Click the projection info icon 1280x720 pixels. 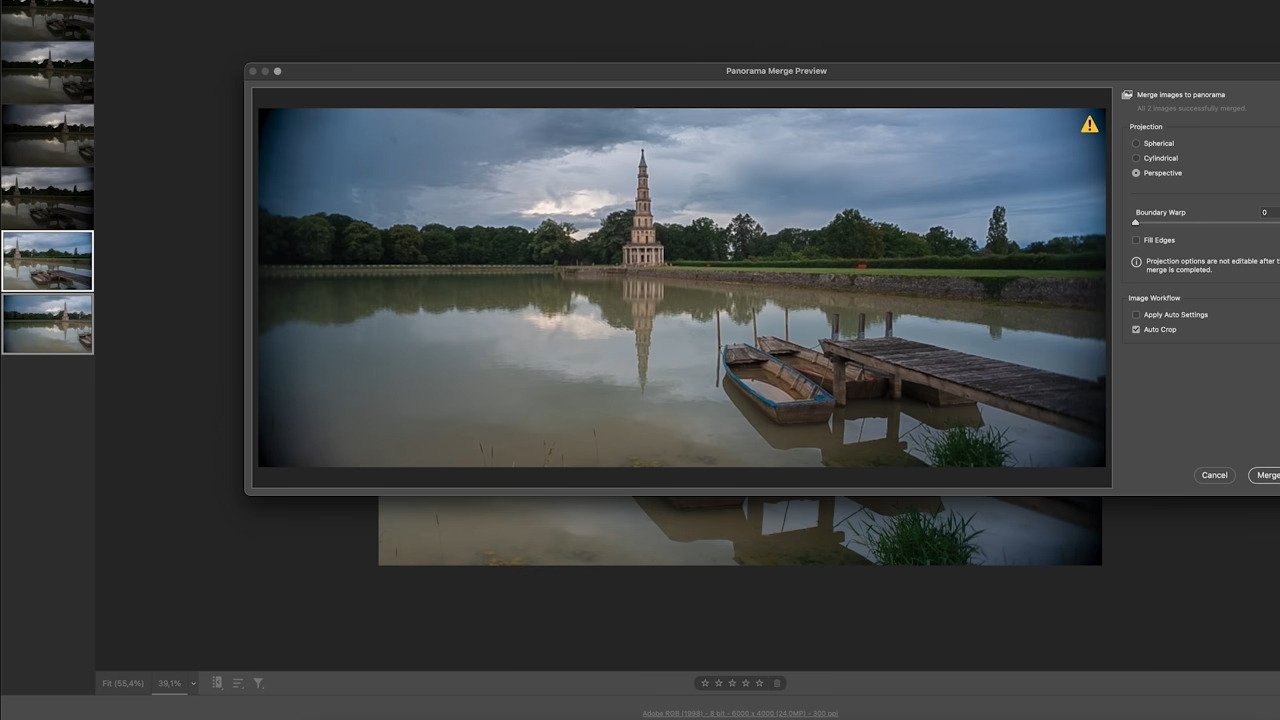[1136, 262]
